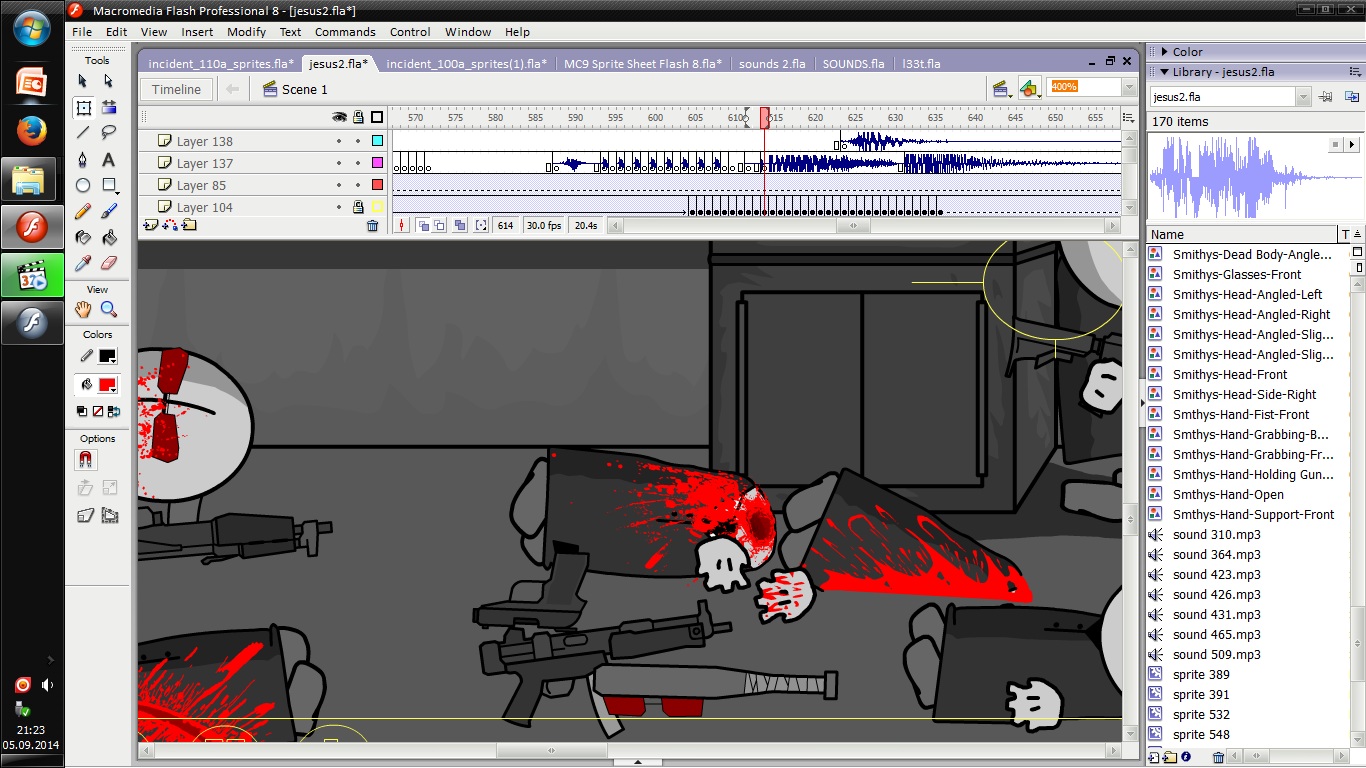Toggle visibility of Layer 138
This screenshot has height=768, width=1366.
(339, 141)
